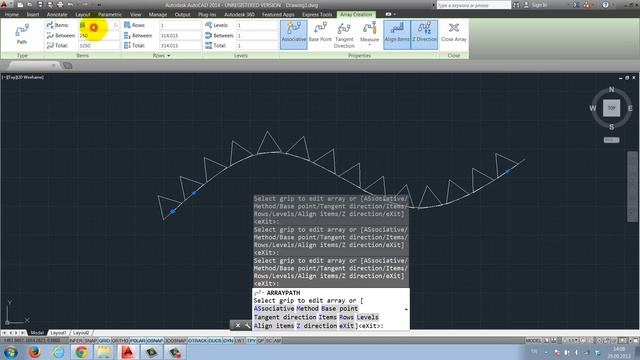This screenshot has width=640, height=360.
Task: Open the Manage ribbon tab
Action: point(158,14)
